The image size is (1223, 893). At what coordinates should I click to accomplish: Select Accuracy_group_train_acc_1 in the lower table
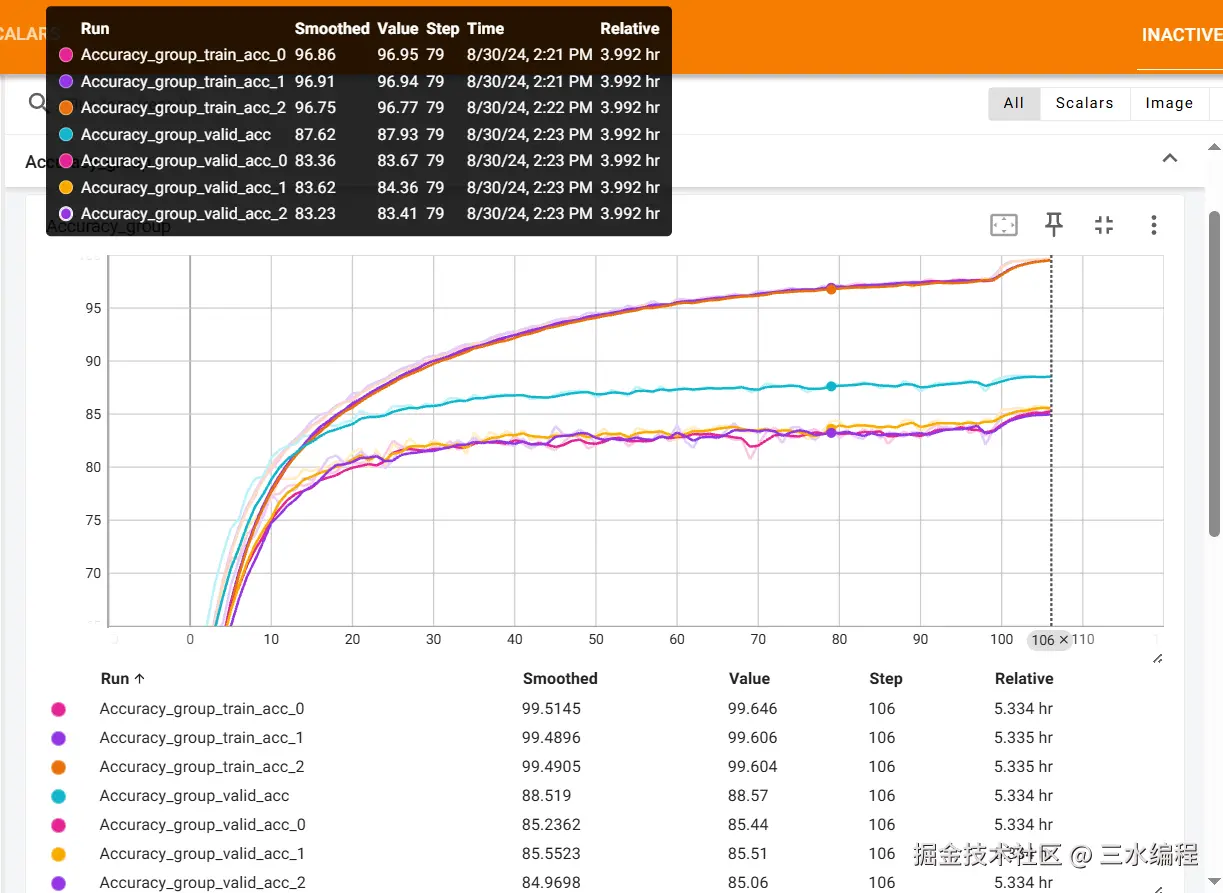pyautogui.click(x=202, y=738)
